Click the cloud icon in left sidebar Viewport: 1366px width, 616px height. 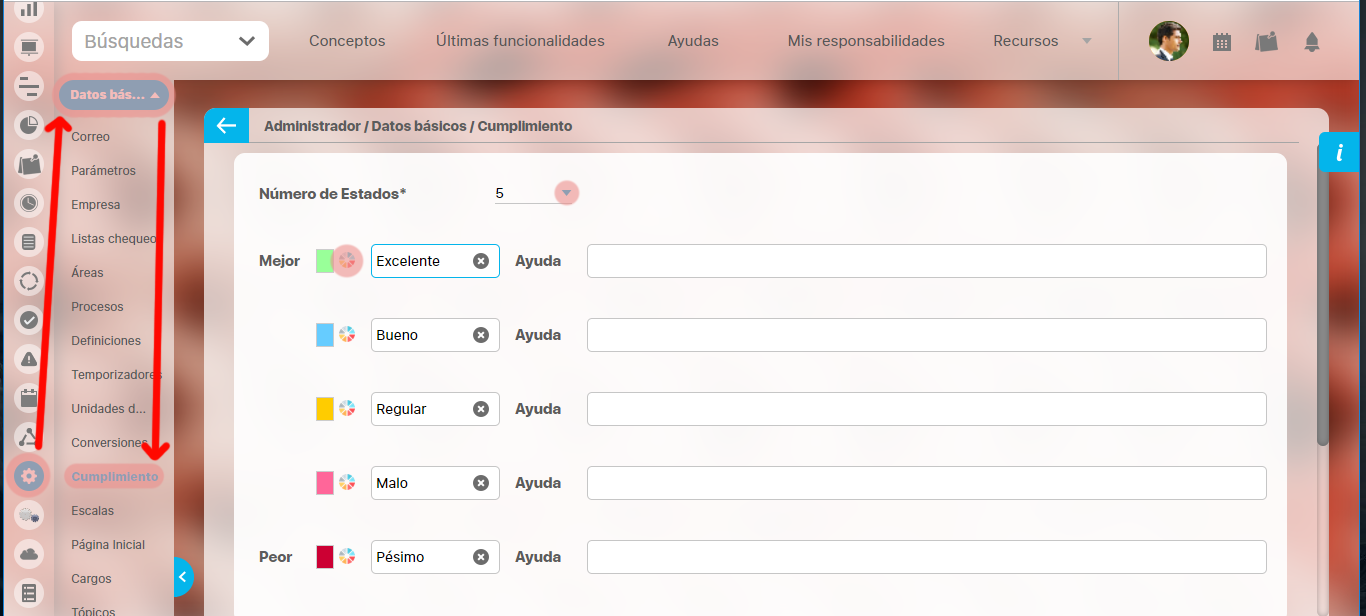(29, 554)
